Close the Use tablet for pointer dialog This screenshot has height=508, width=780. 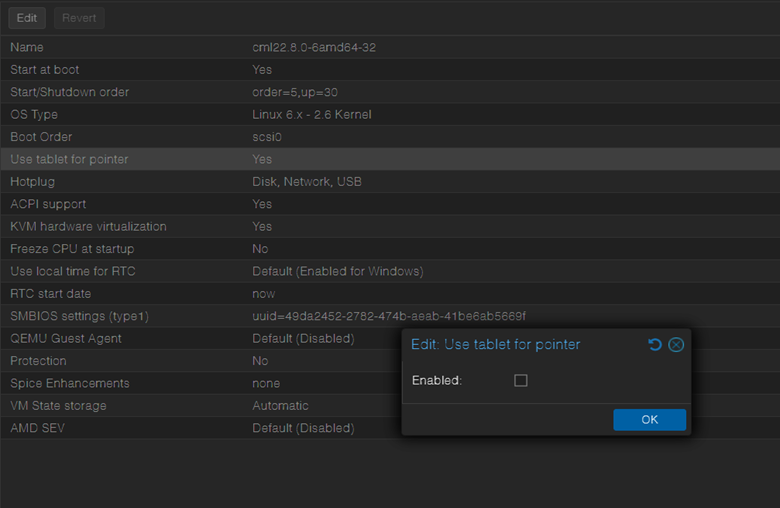(676, 344)
